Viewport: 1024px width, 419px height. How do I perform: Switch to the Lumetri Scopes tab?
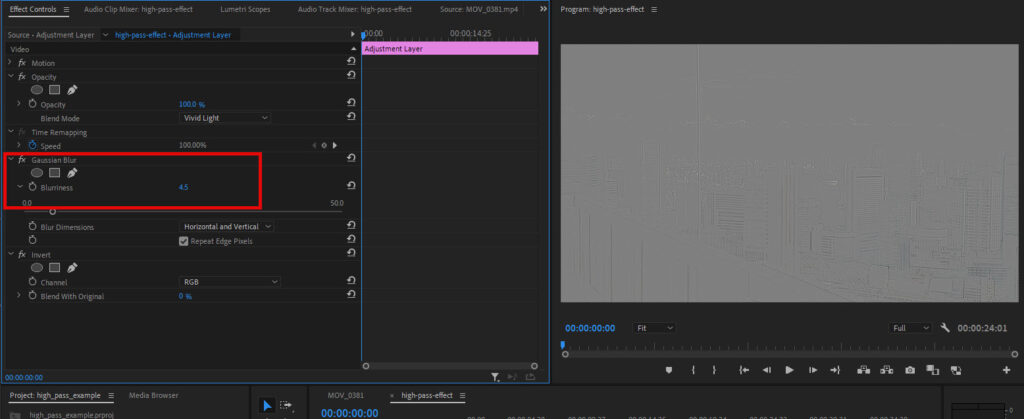click(x=247, y=9)
